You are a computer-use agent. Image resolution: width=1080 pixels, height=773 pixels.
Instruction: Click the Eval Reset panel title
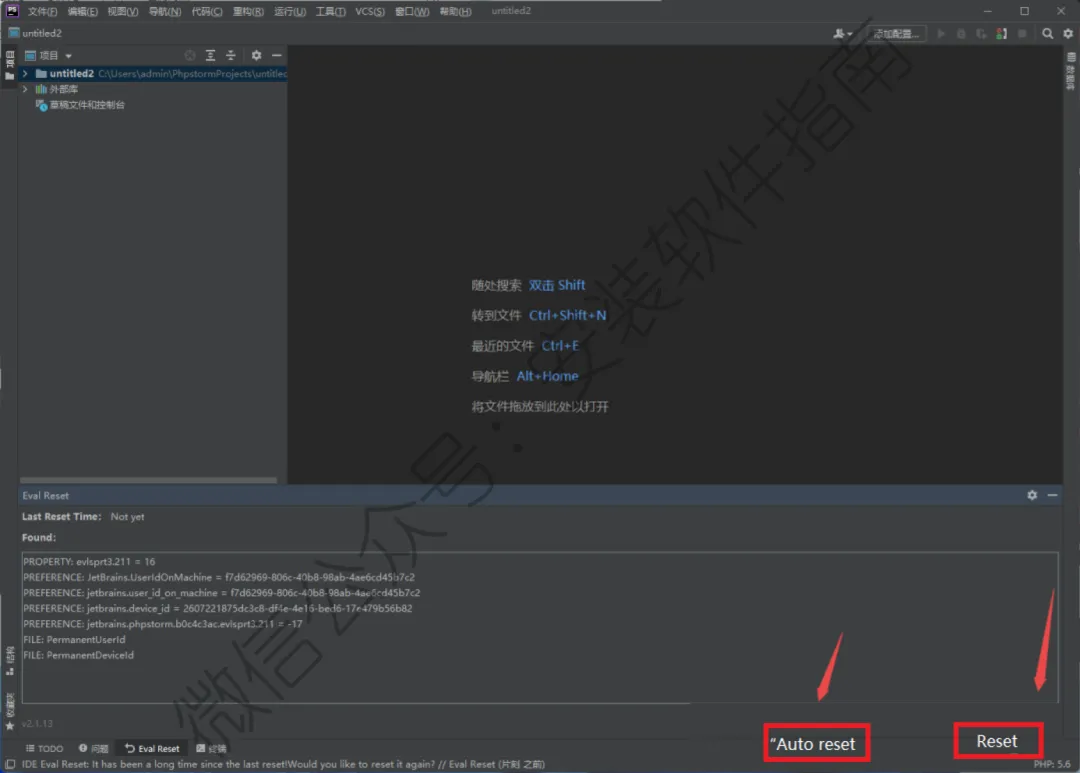point(45,495)
